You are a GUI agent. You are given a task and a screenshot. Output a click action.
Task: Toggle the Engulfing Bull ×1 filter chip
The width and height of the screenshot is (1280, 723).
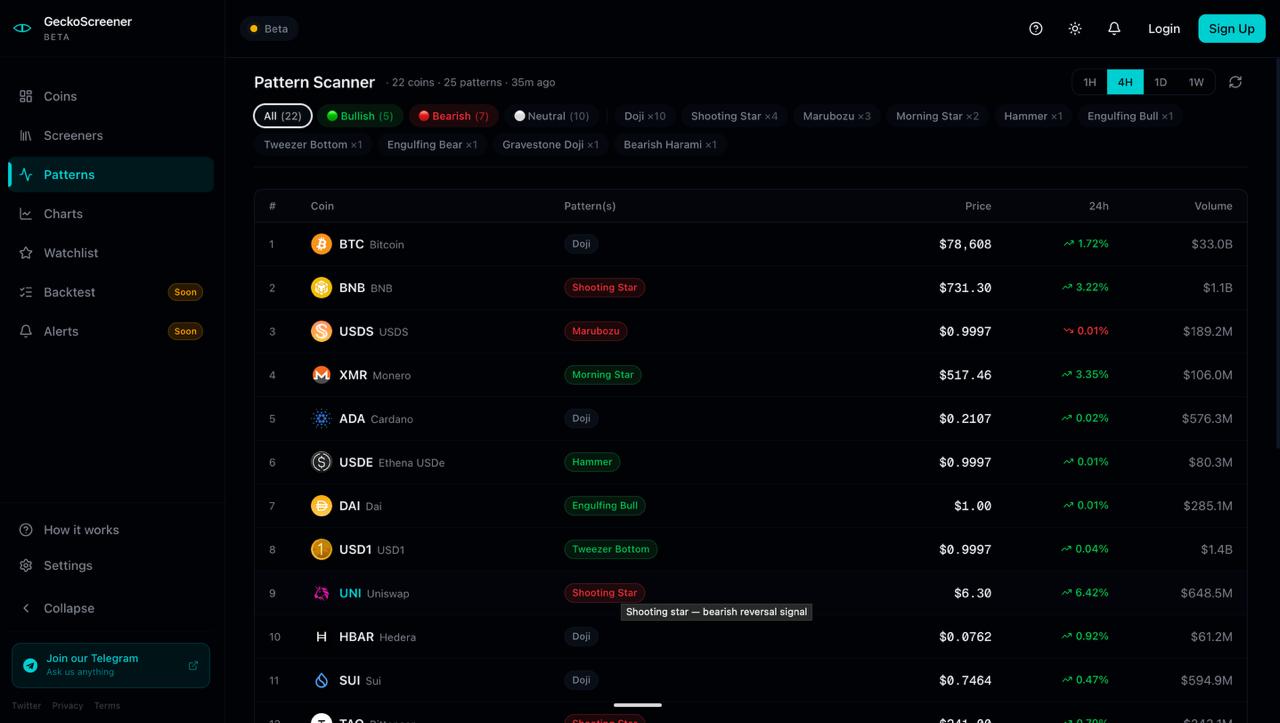tap(1130, 116)
